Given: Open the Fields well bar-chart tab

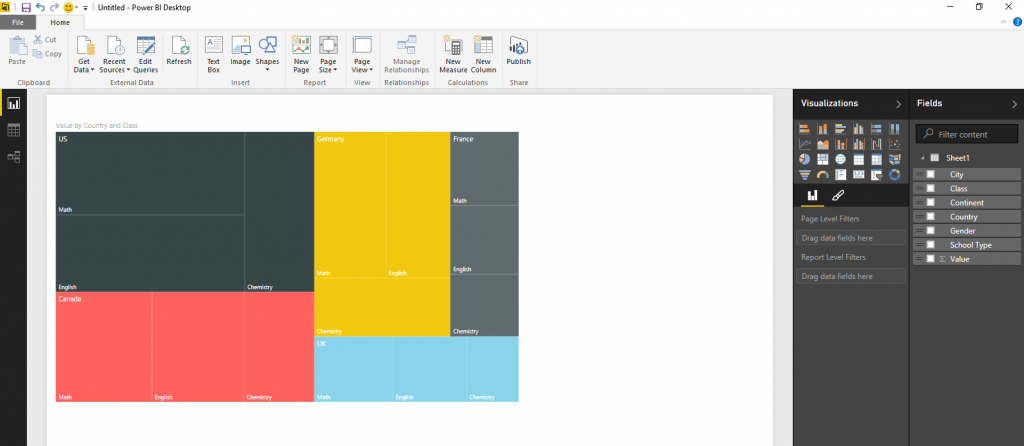Looking at the screenshot, I should (812, 195).
